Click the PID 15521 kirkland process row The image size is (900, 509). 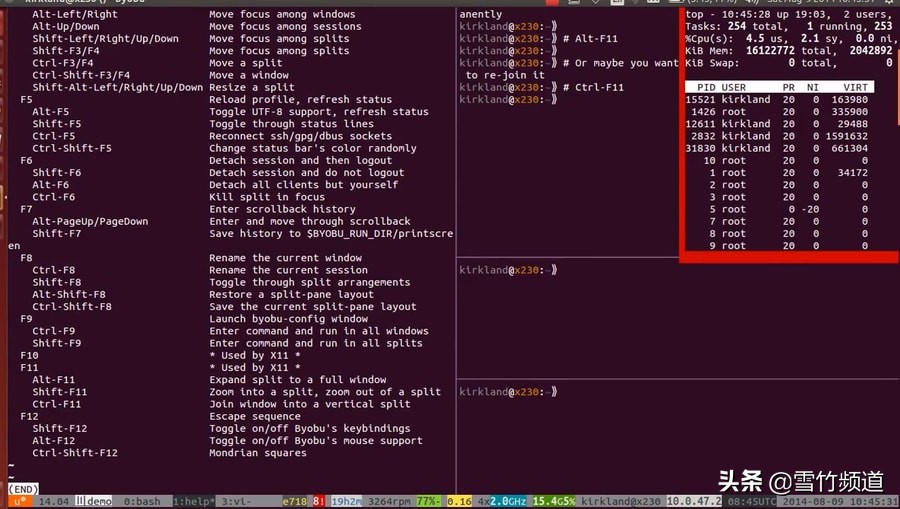777,99
